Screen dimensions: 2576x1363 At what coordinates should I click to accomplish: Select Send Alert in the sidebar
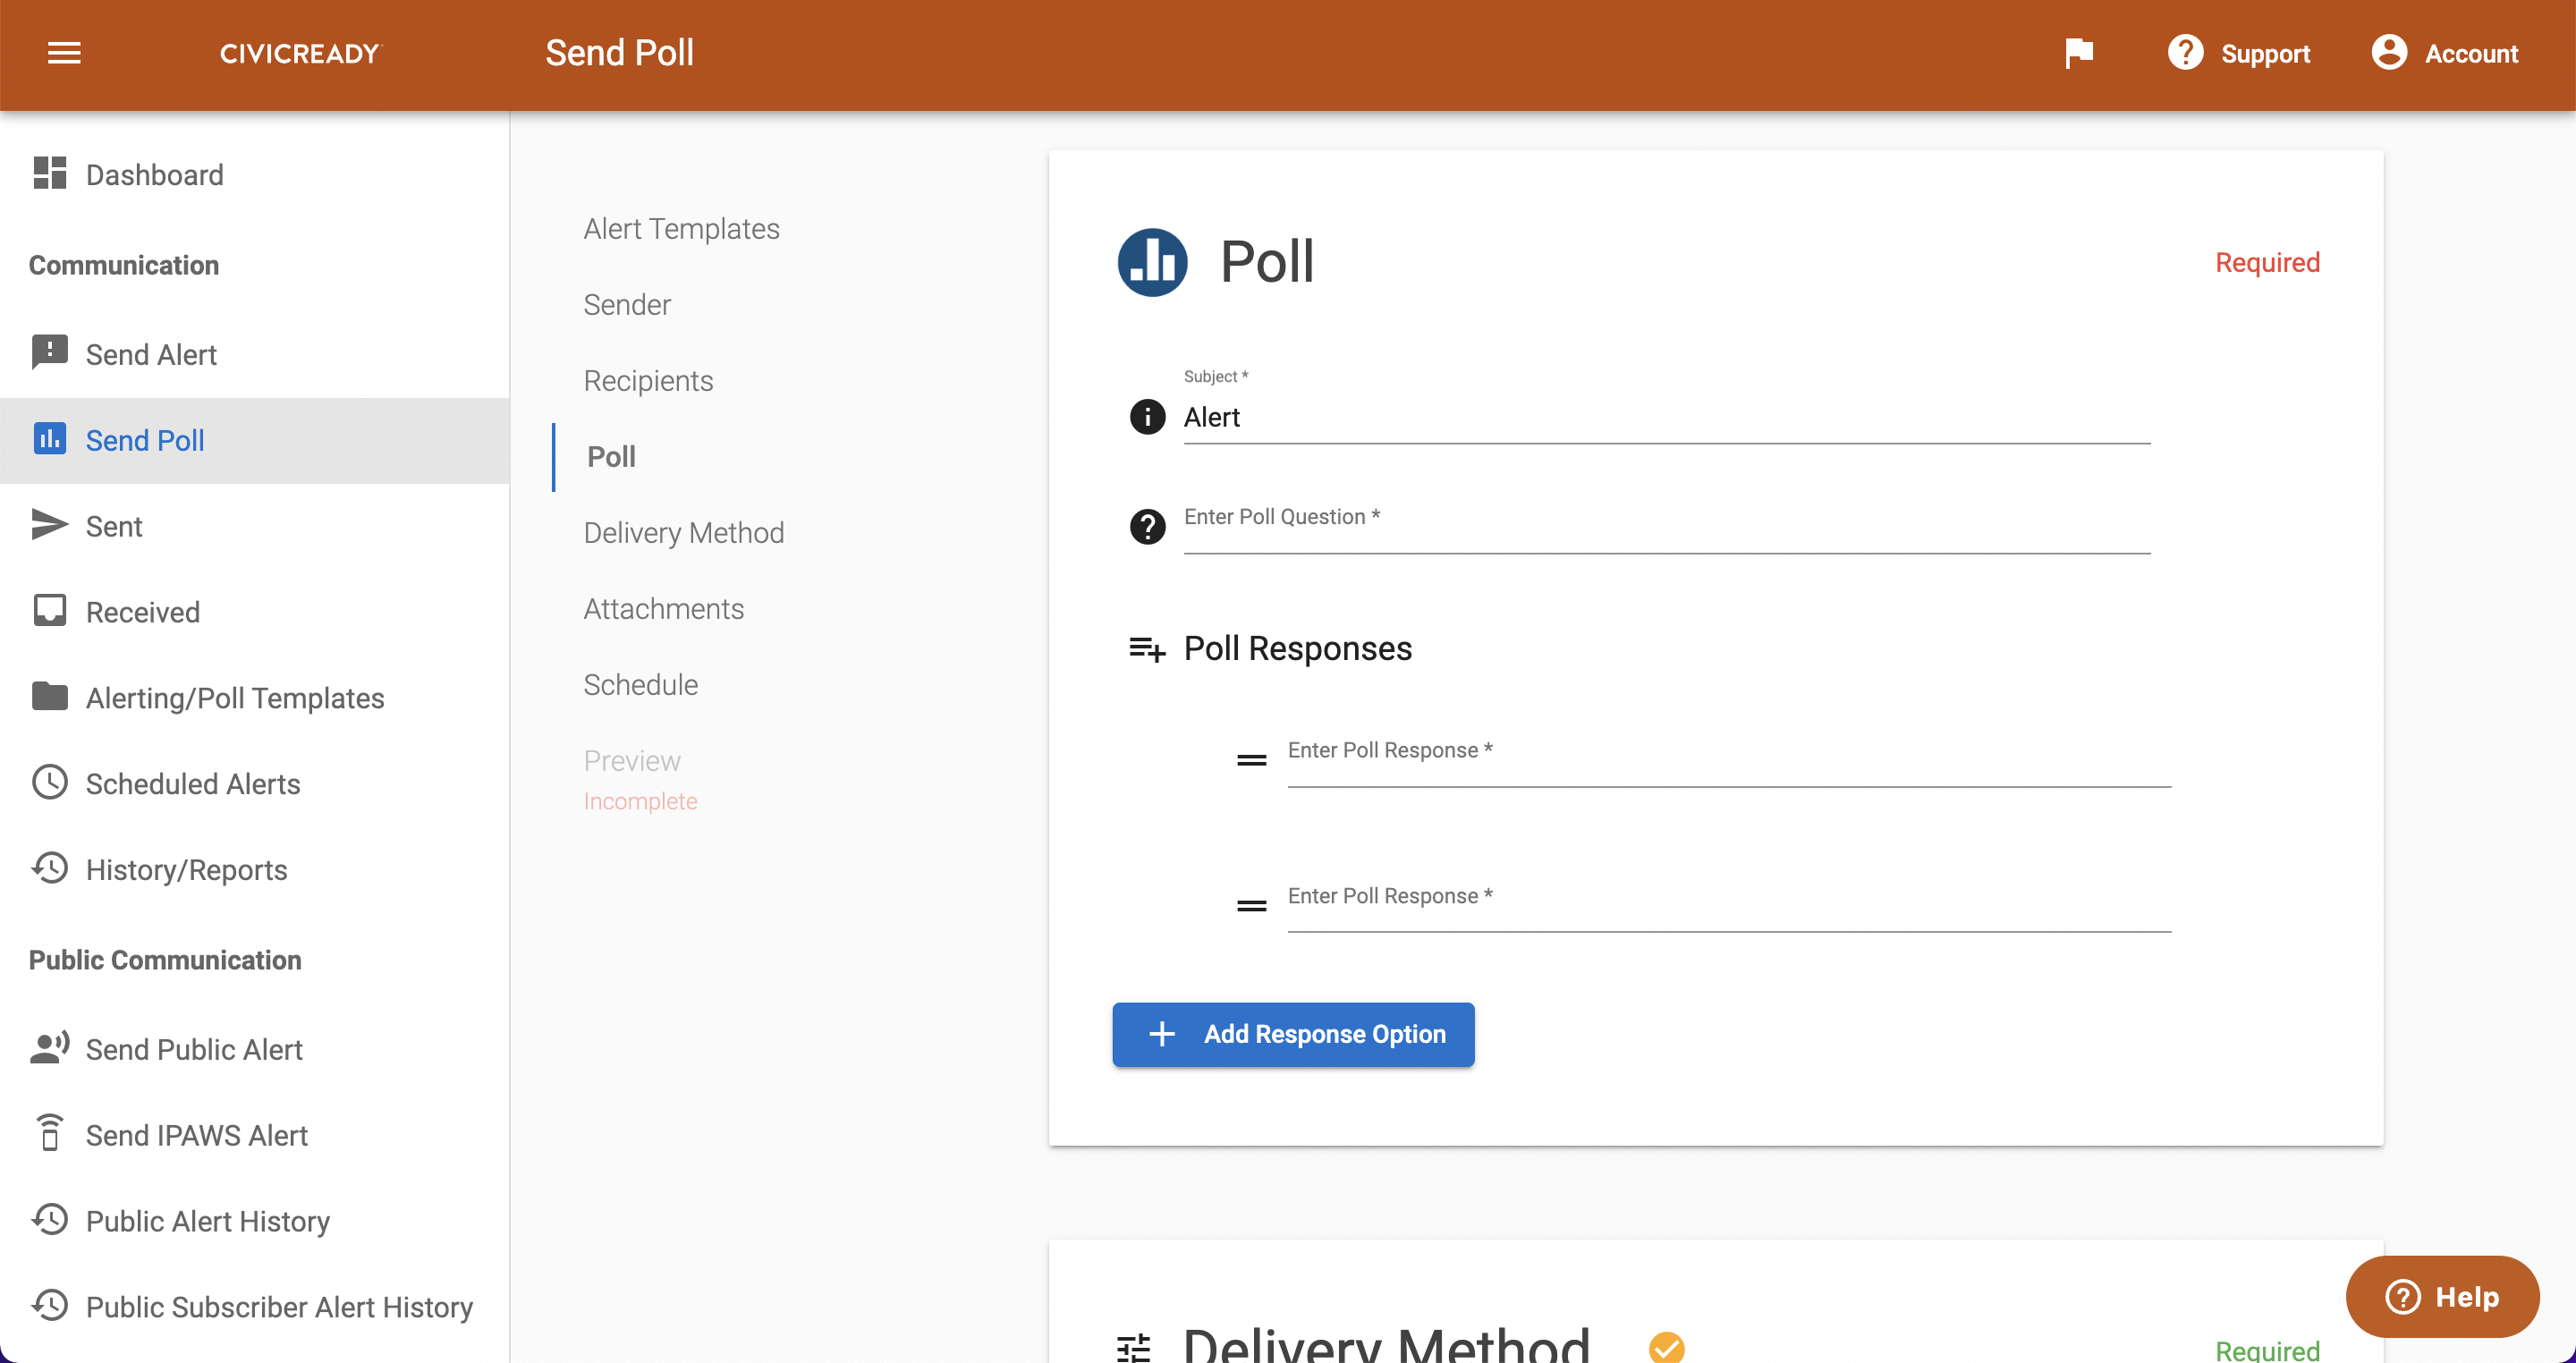point(150,354)
